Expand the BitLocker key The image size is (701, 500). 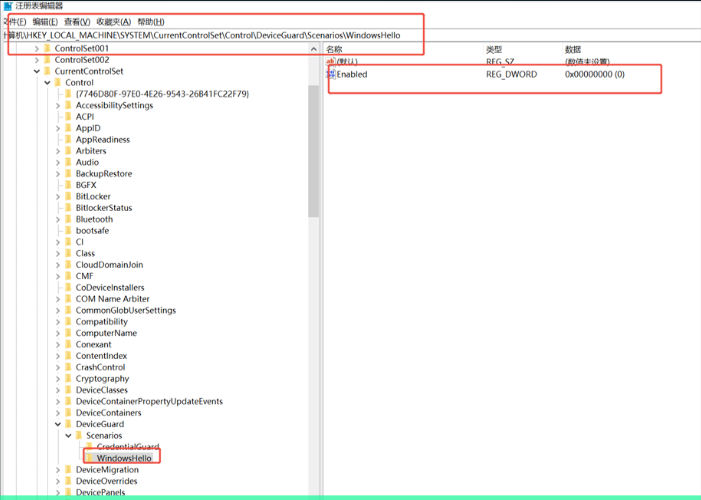click(58, 197)
